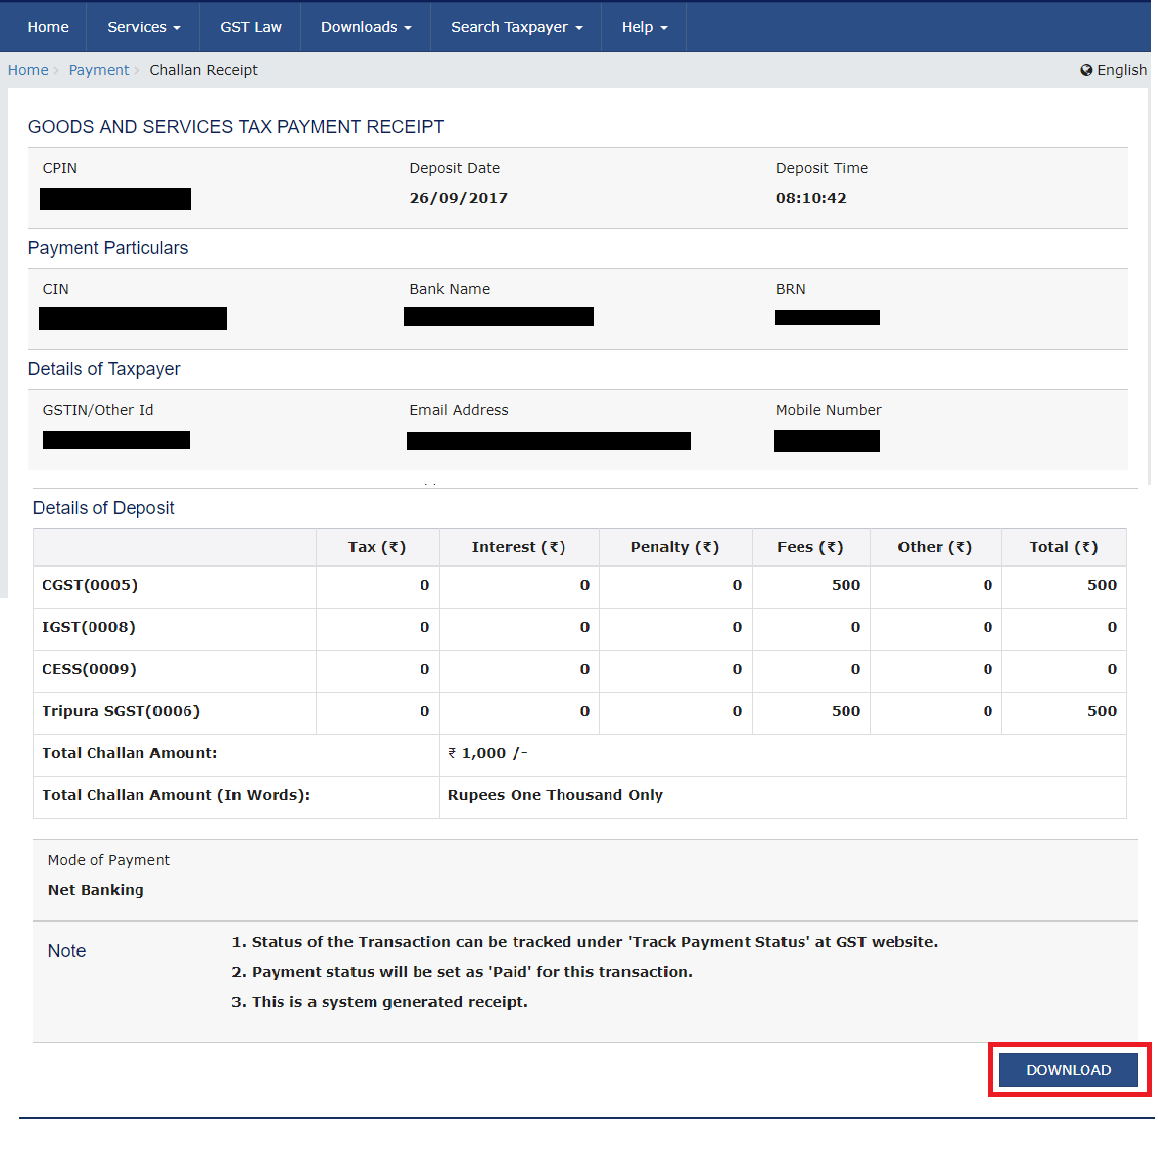Open the Payment breadcrumb link
1158x1168 pixels.
[98, 70]
